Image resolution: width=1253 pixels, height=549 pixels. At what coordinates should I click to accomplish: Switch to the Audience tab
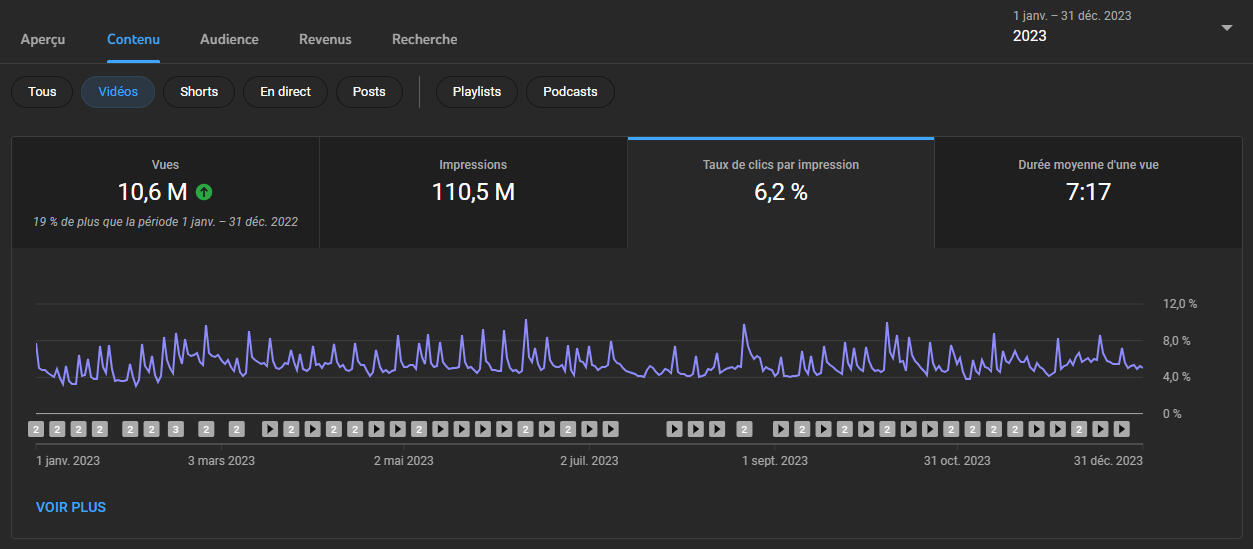(x=229, y=40)
